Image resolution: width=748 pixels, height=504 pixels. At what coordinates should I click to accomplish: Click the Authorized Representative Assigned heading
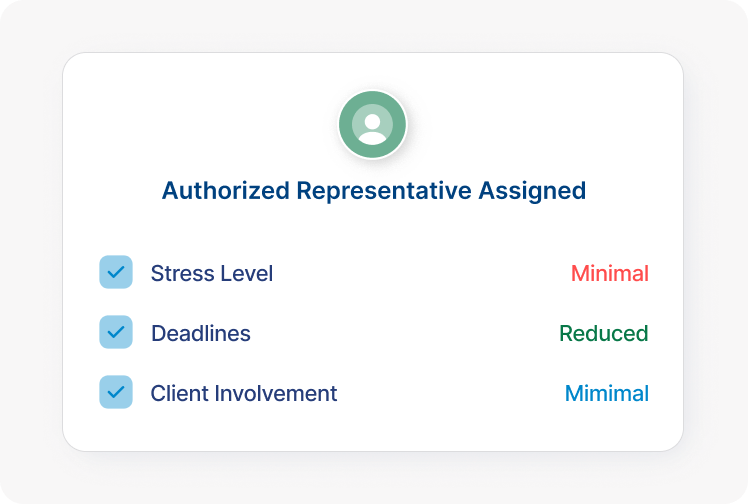(373, 190)
